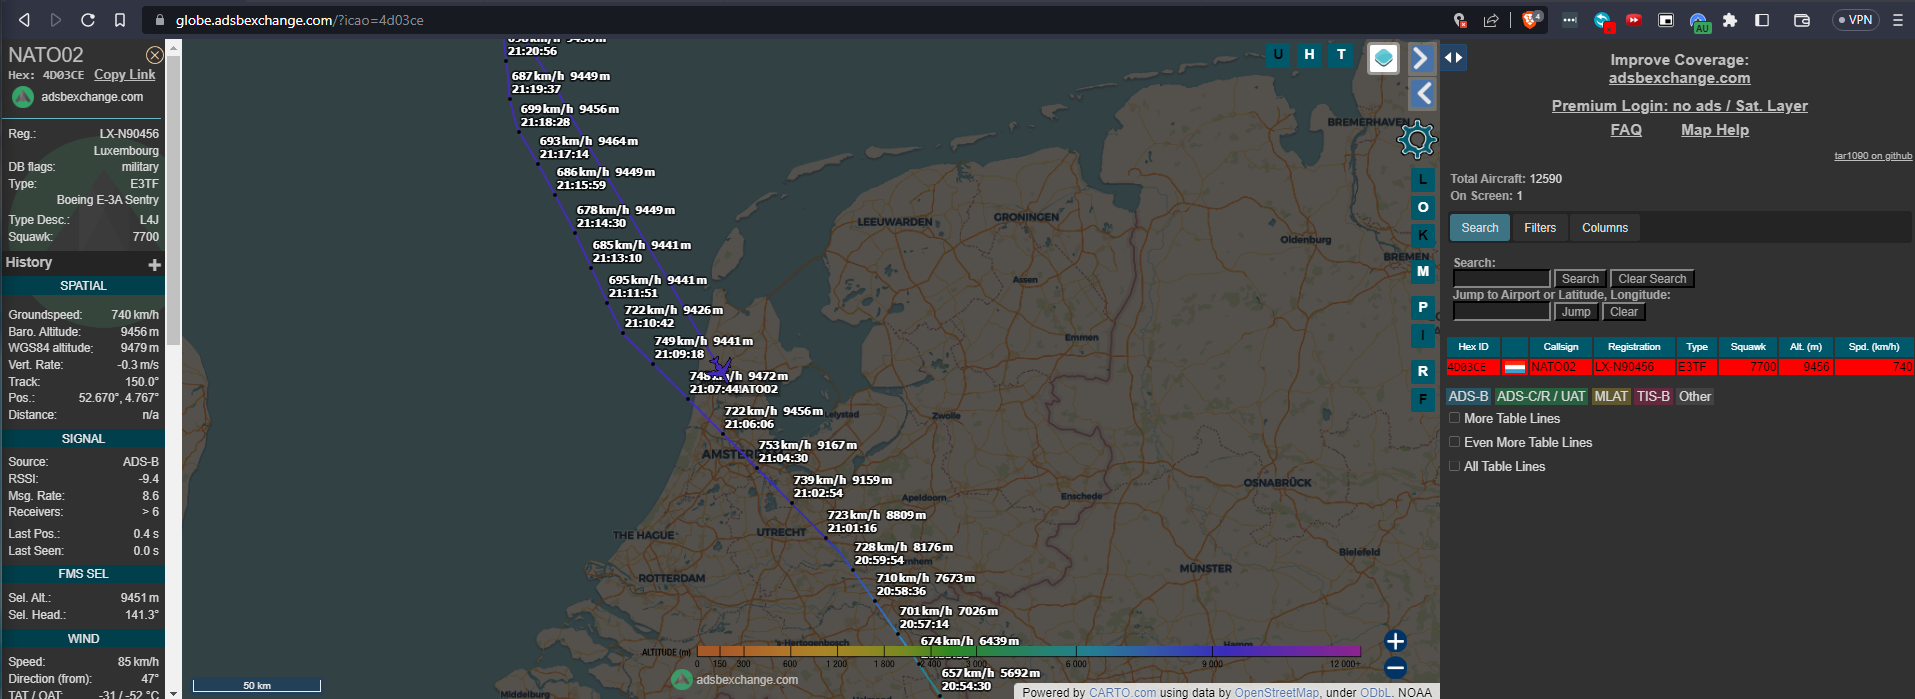Click the K map button
Viewport: 1915px width, 699px height.
click(x=1423, y=235)
